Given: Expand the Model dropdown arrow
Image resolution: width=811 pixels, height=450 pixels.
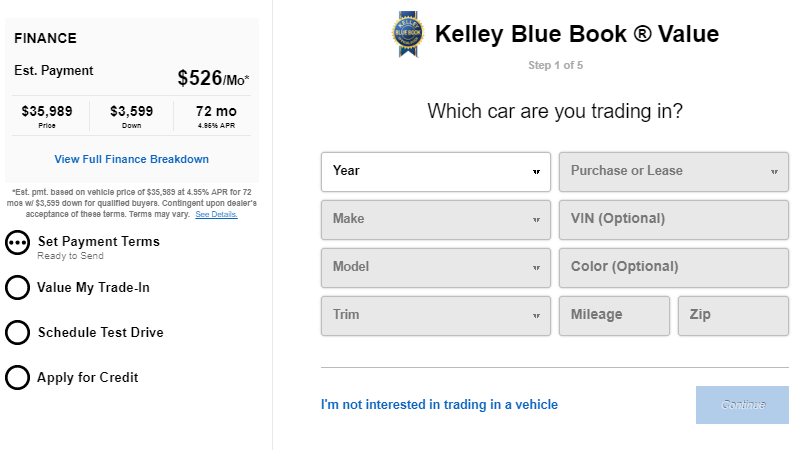Looking at the screenshot, I should click(536, 268).
